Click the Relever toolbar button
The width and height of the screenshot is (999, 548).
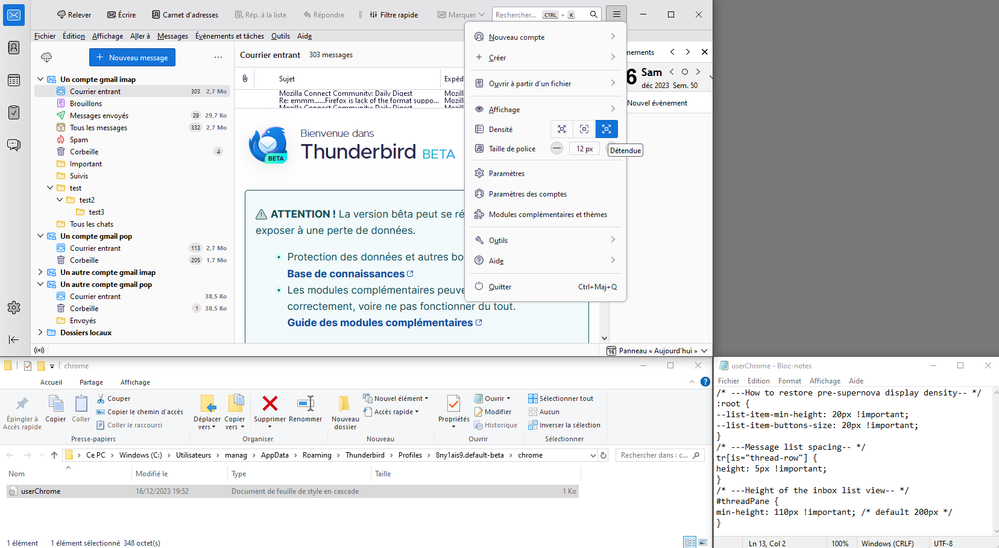(x=74, y=15)
